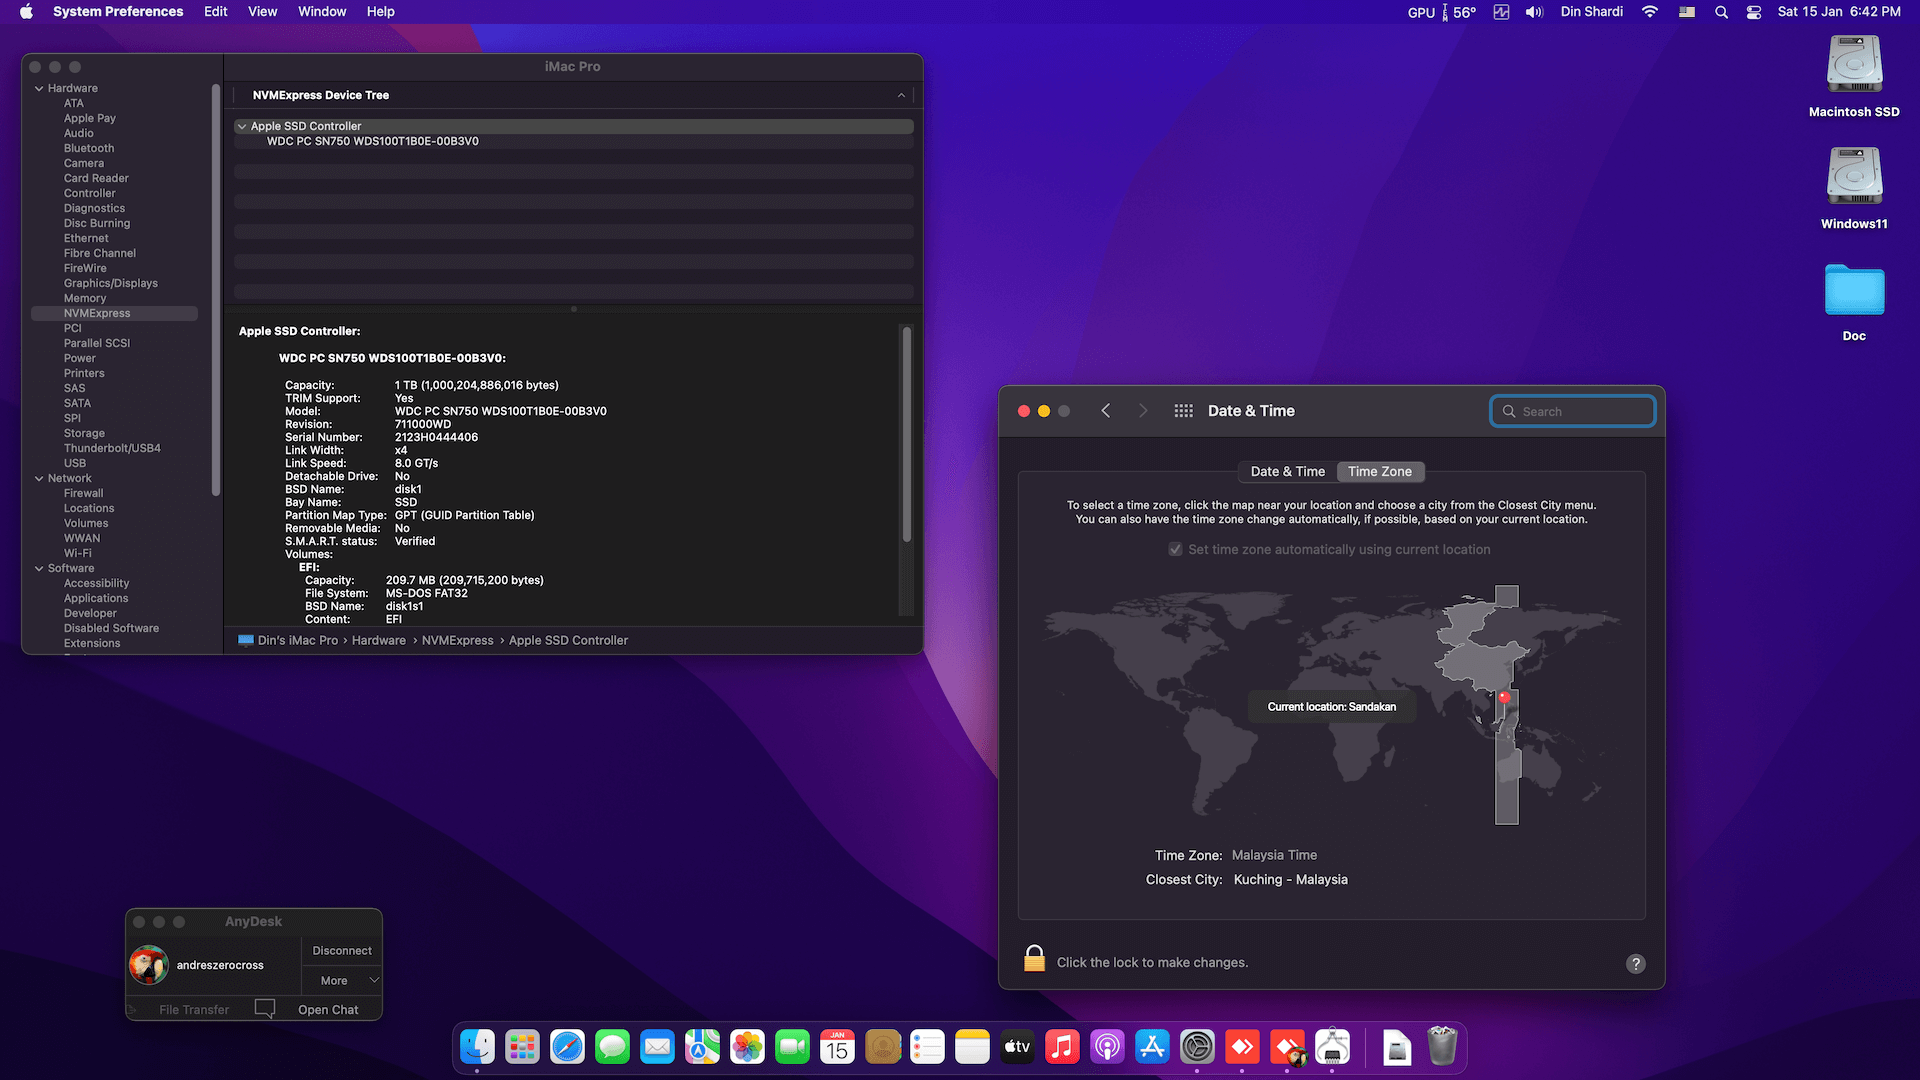Click File Transfer in the AnyDesk window
This screenshot has width=1920, height=1080.
point(194,1010)
